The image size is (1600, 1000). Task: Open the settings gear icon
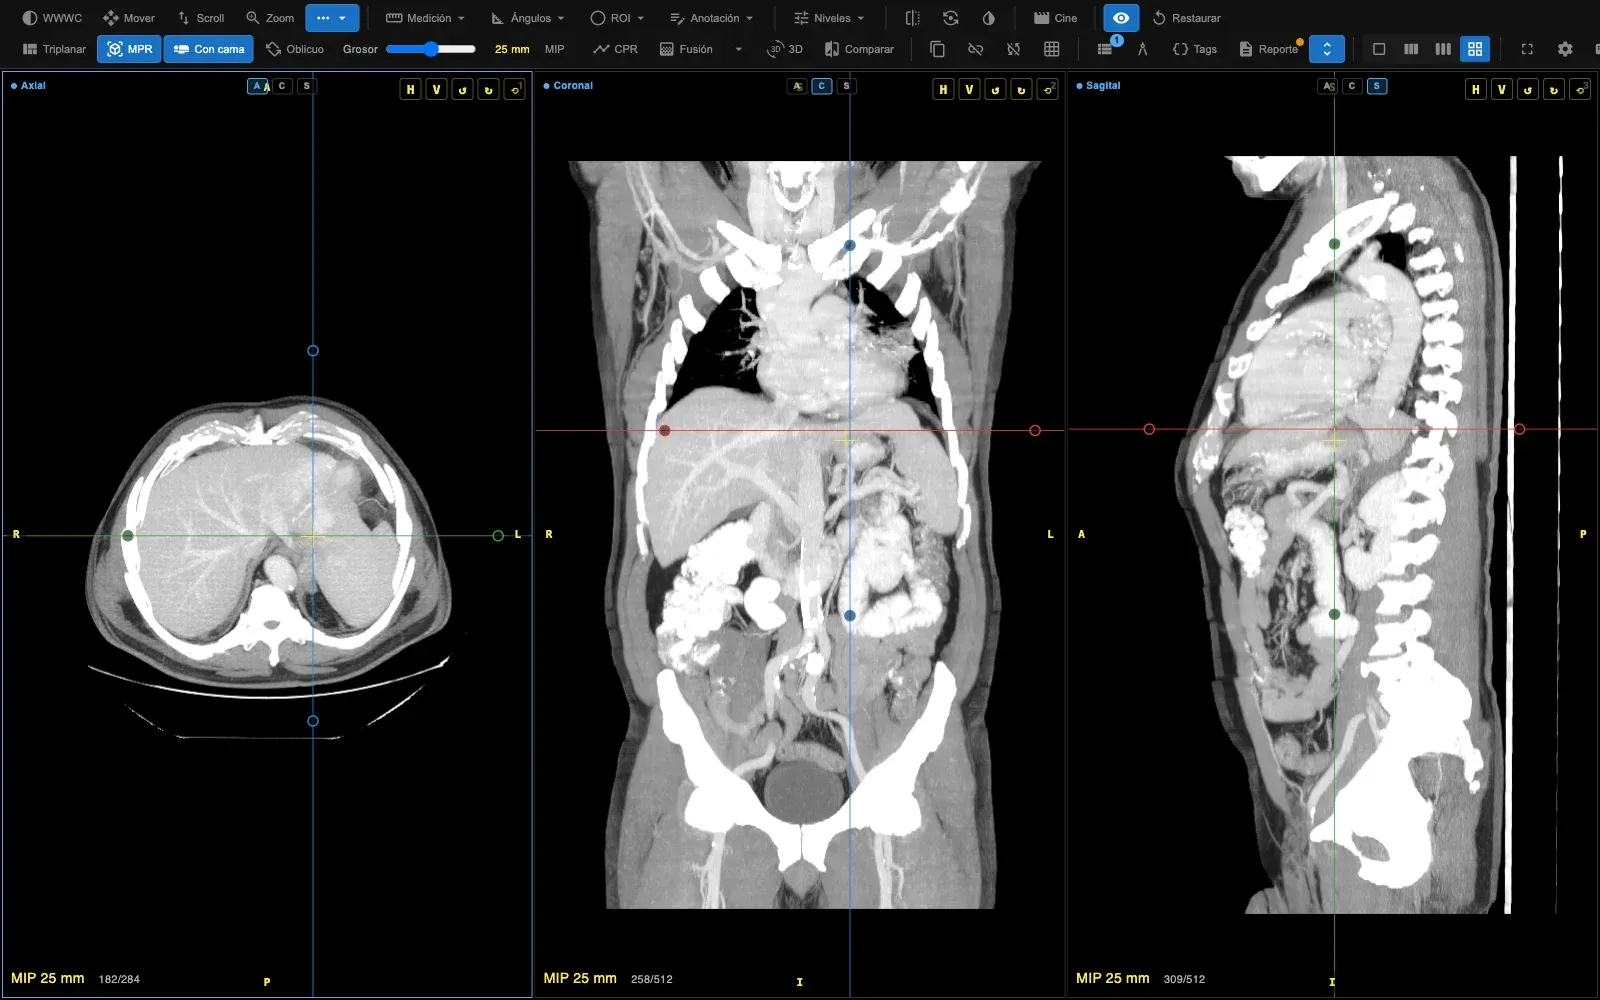pos(1565,49)
